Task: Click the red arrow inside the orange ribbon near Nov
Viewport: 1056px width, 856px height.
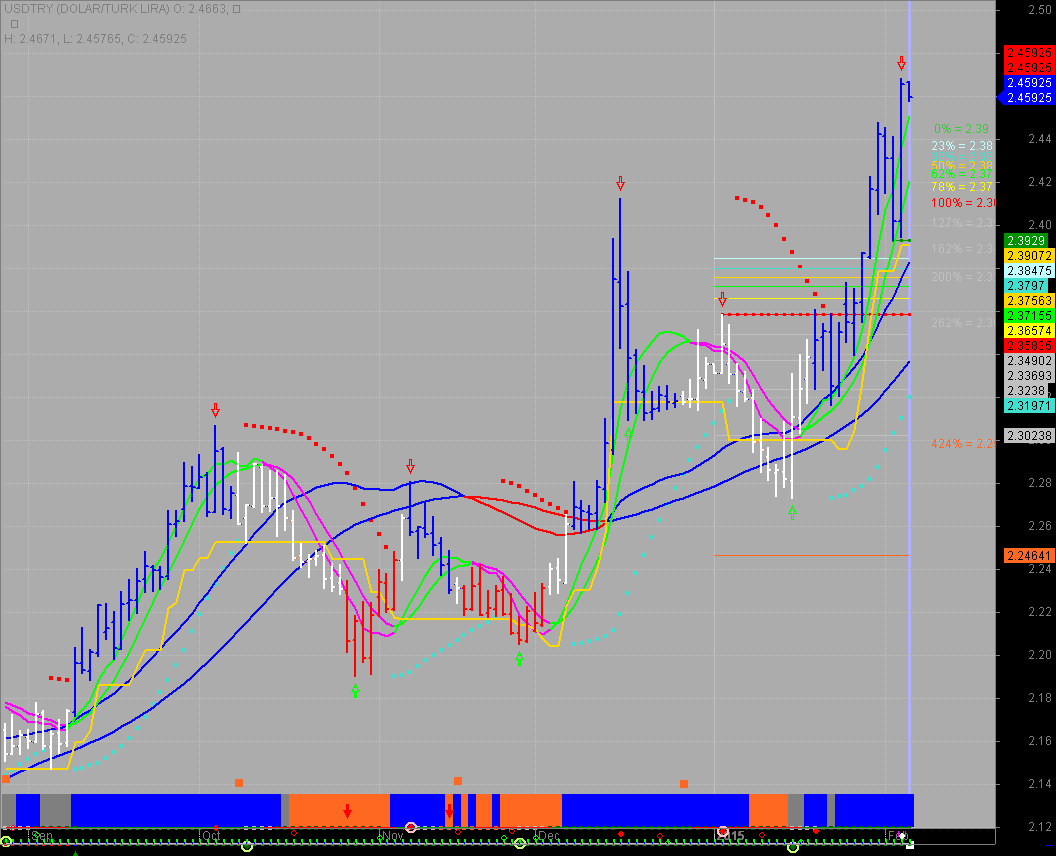Action: tap(347, 810)
